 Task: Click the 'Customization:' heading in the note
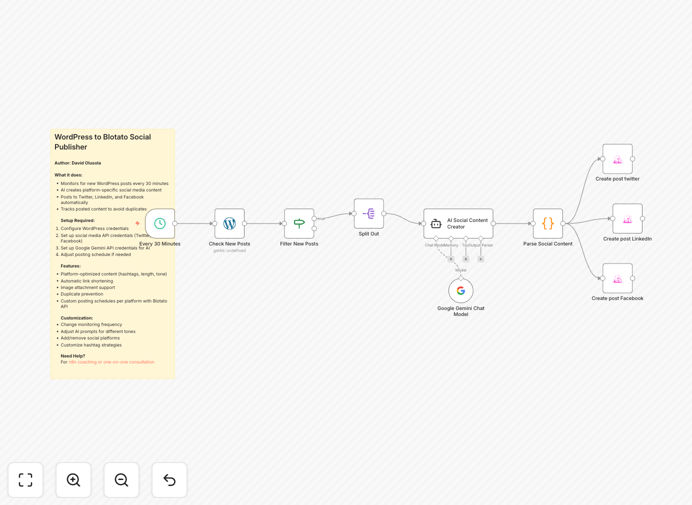coord(77,318)
